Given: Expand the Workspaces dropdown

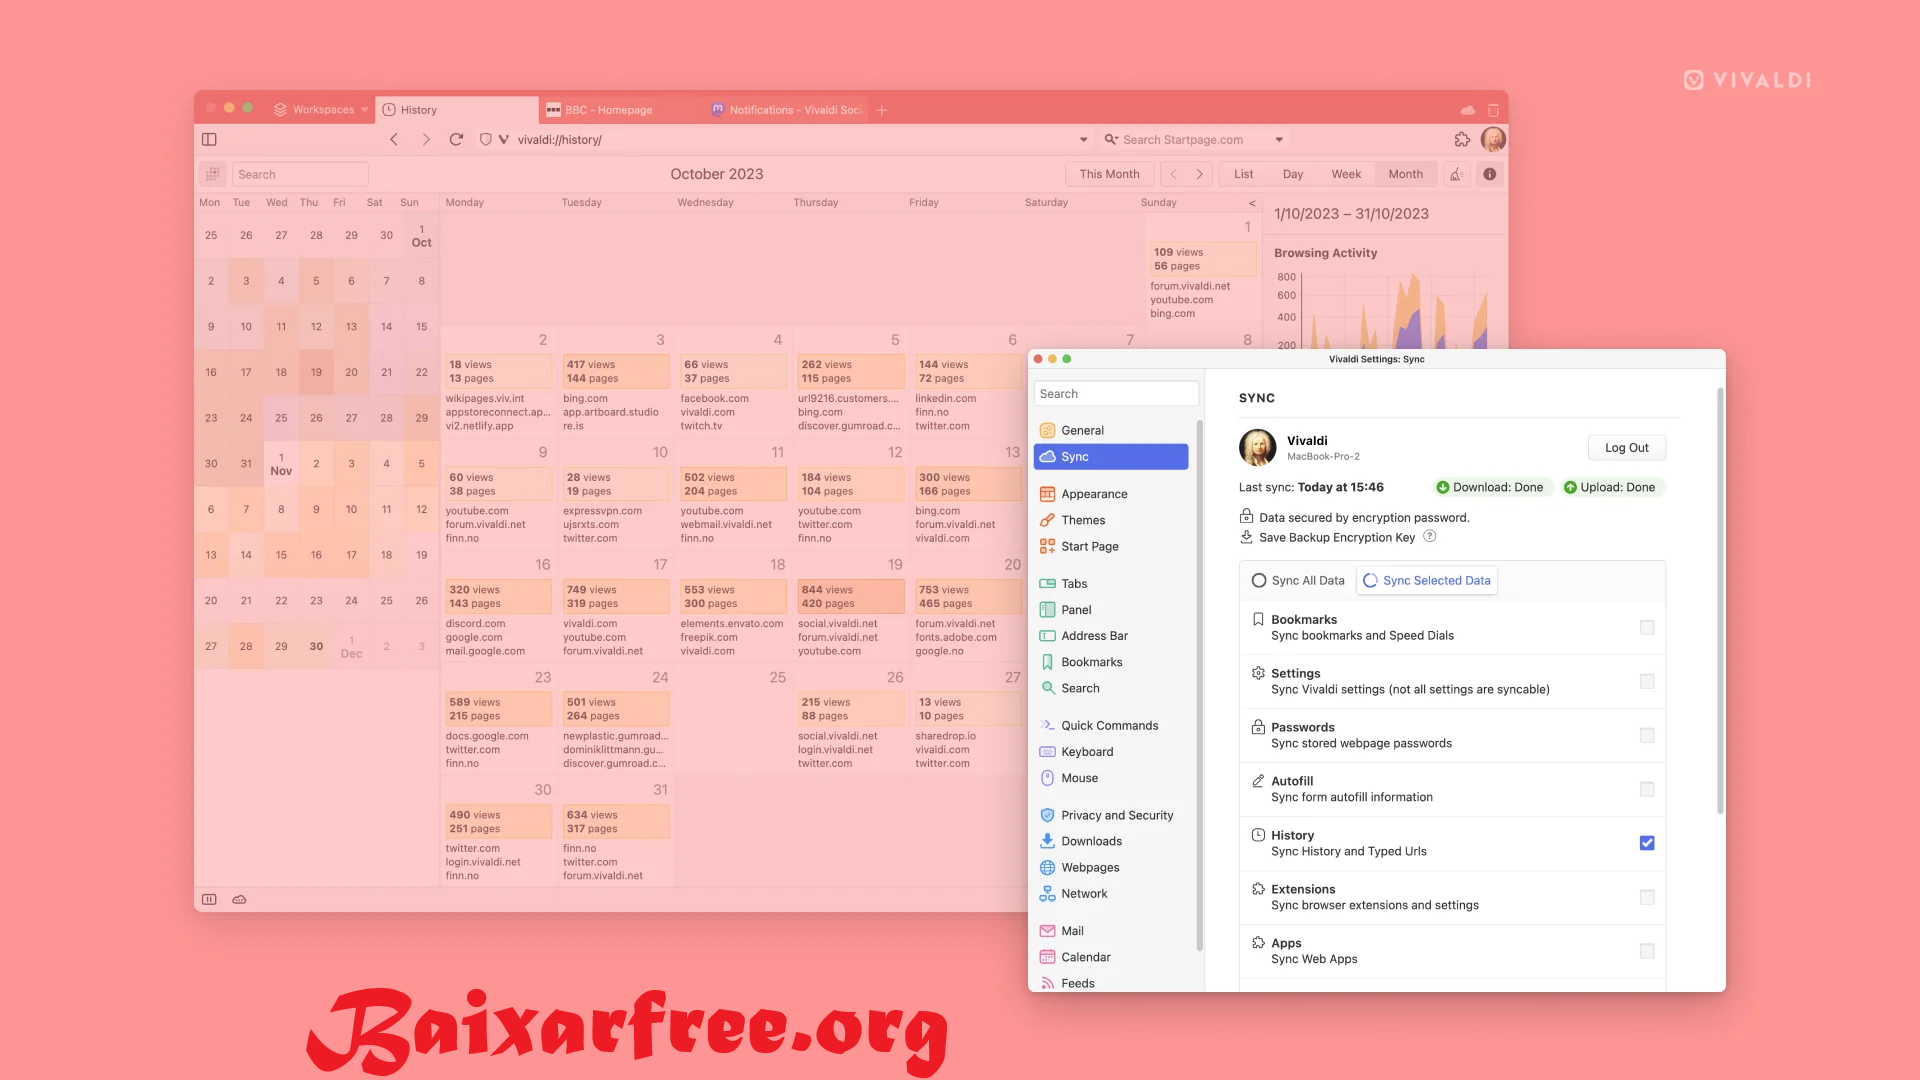Looking at the screenshot, I should (322, 110).
